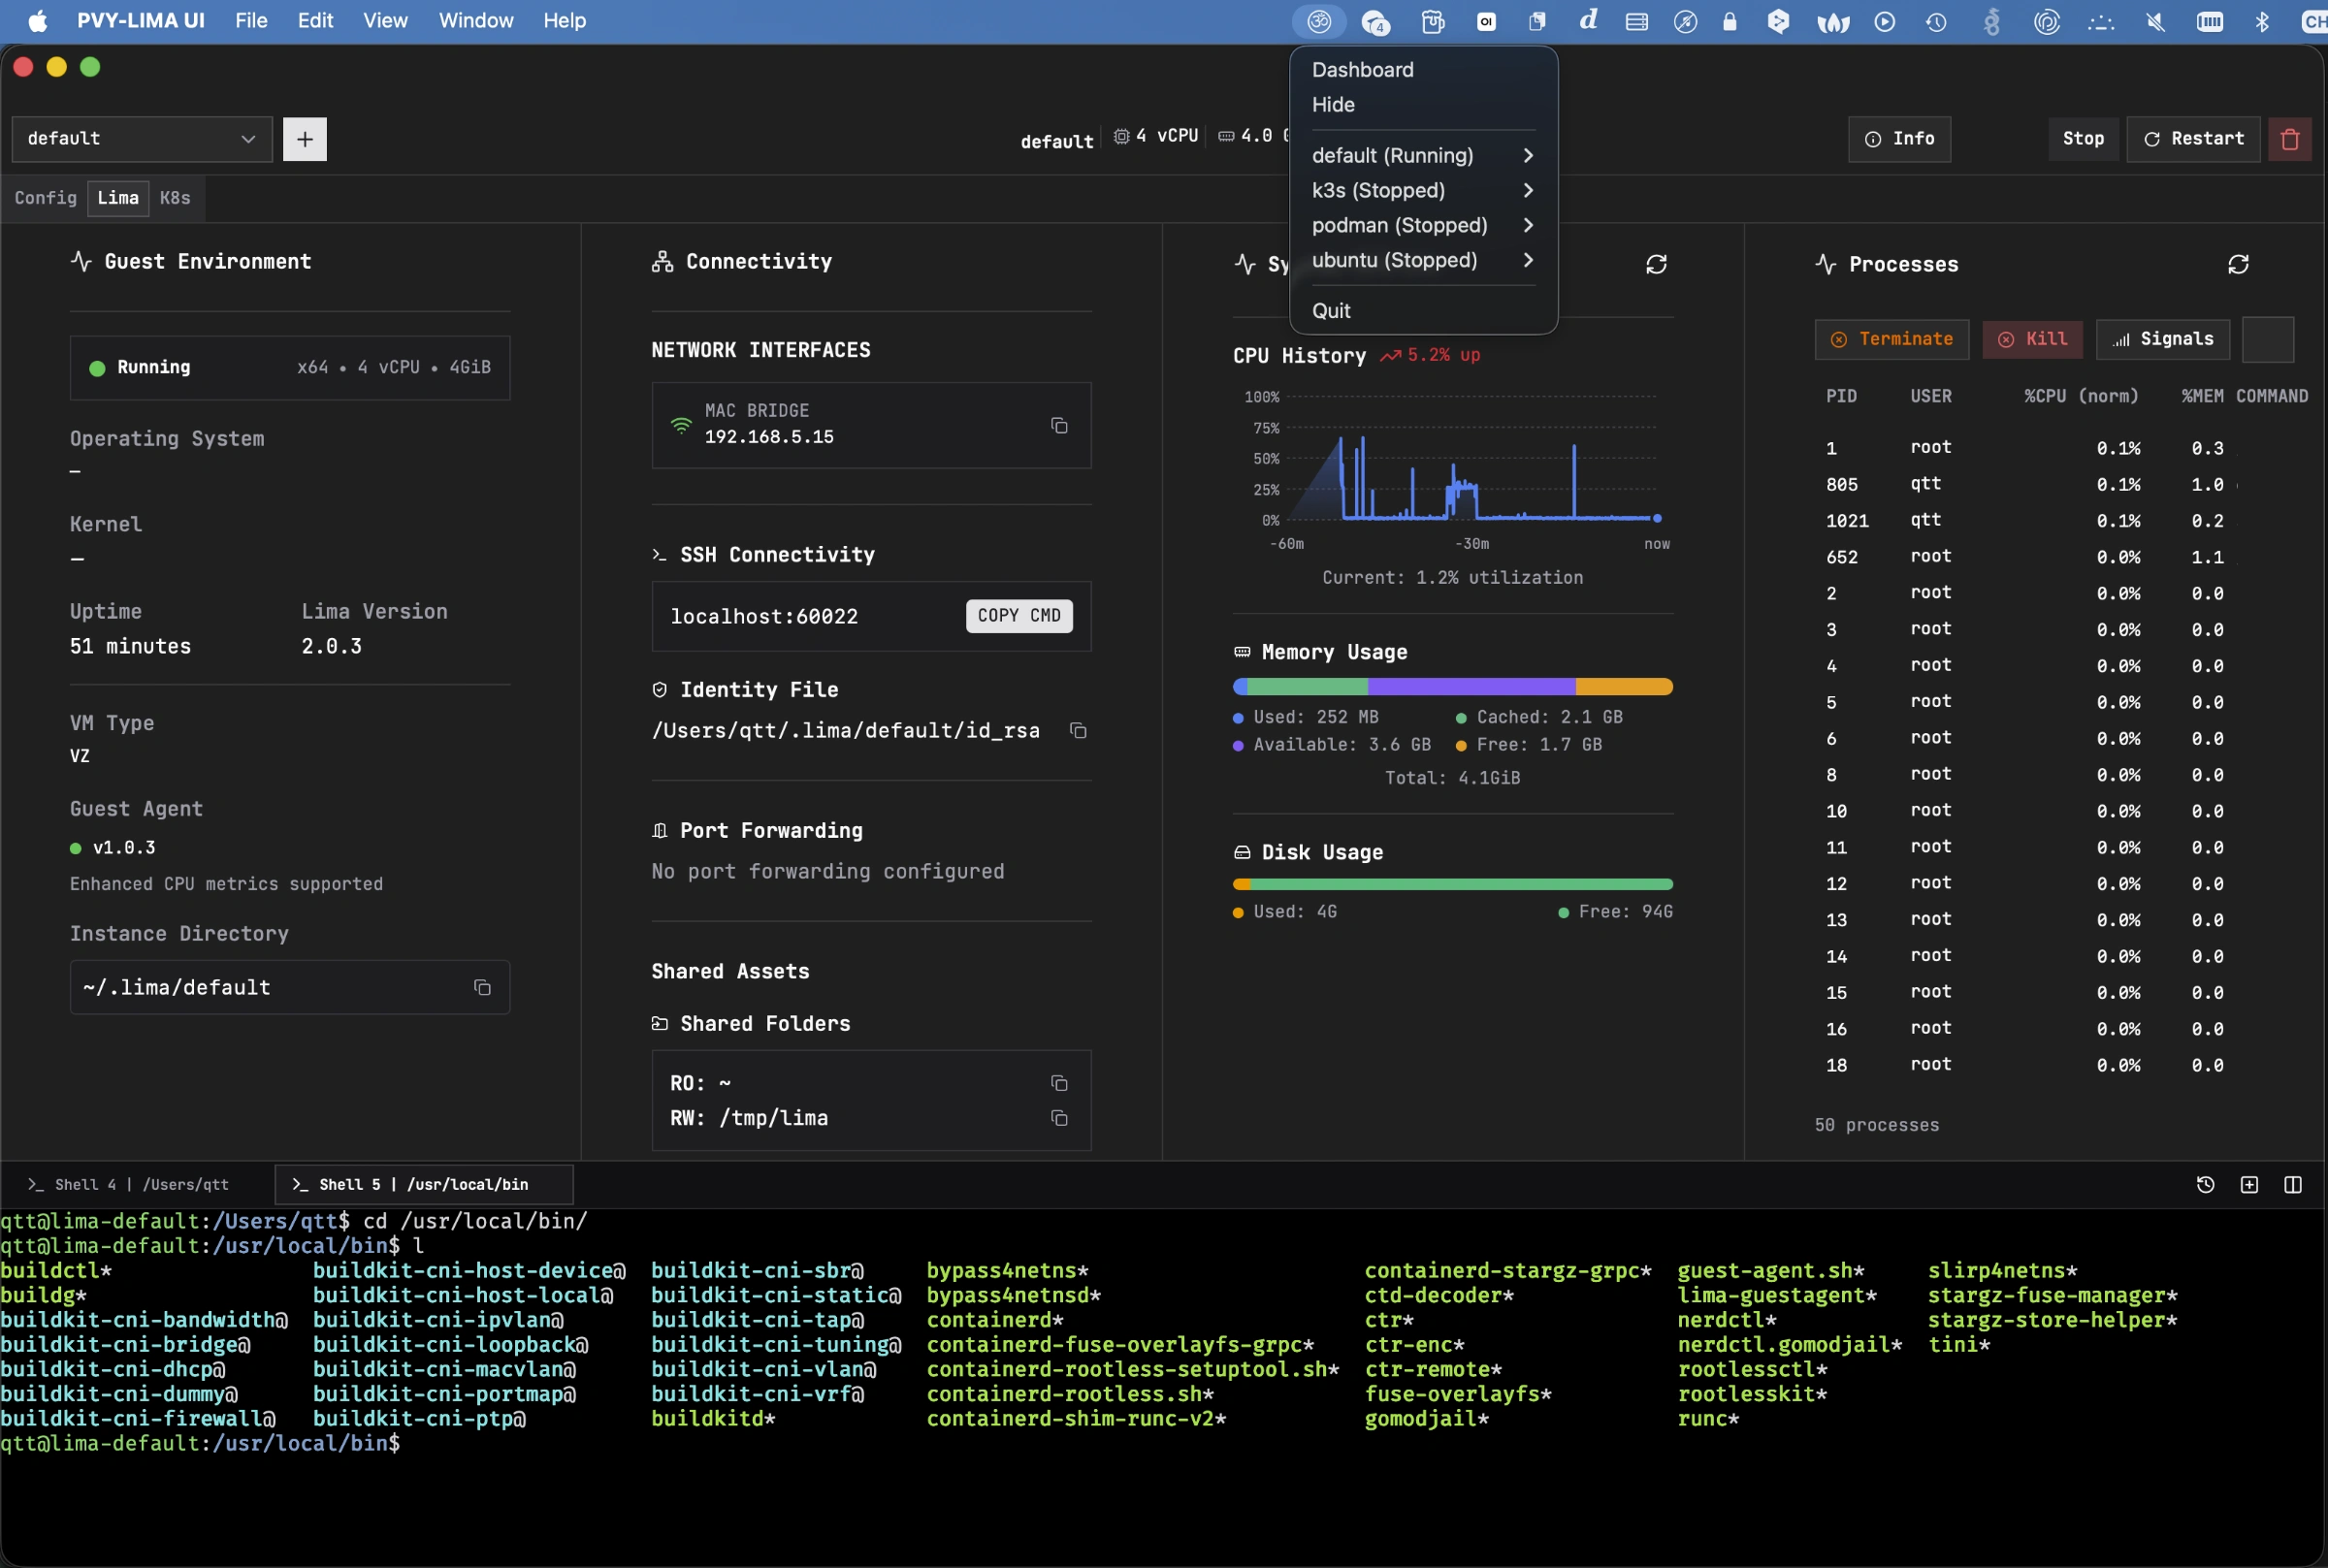Switch to the K8s tab
This screenshot has width=2328, height=1568.
point(175,198)
